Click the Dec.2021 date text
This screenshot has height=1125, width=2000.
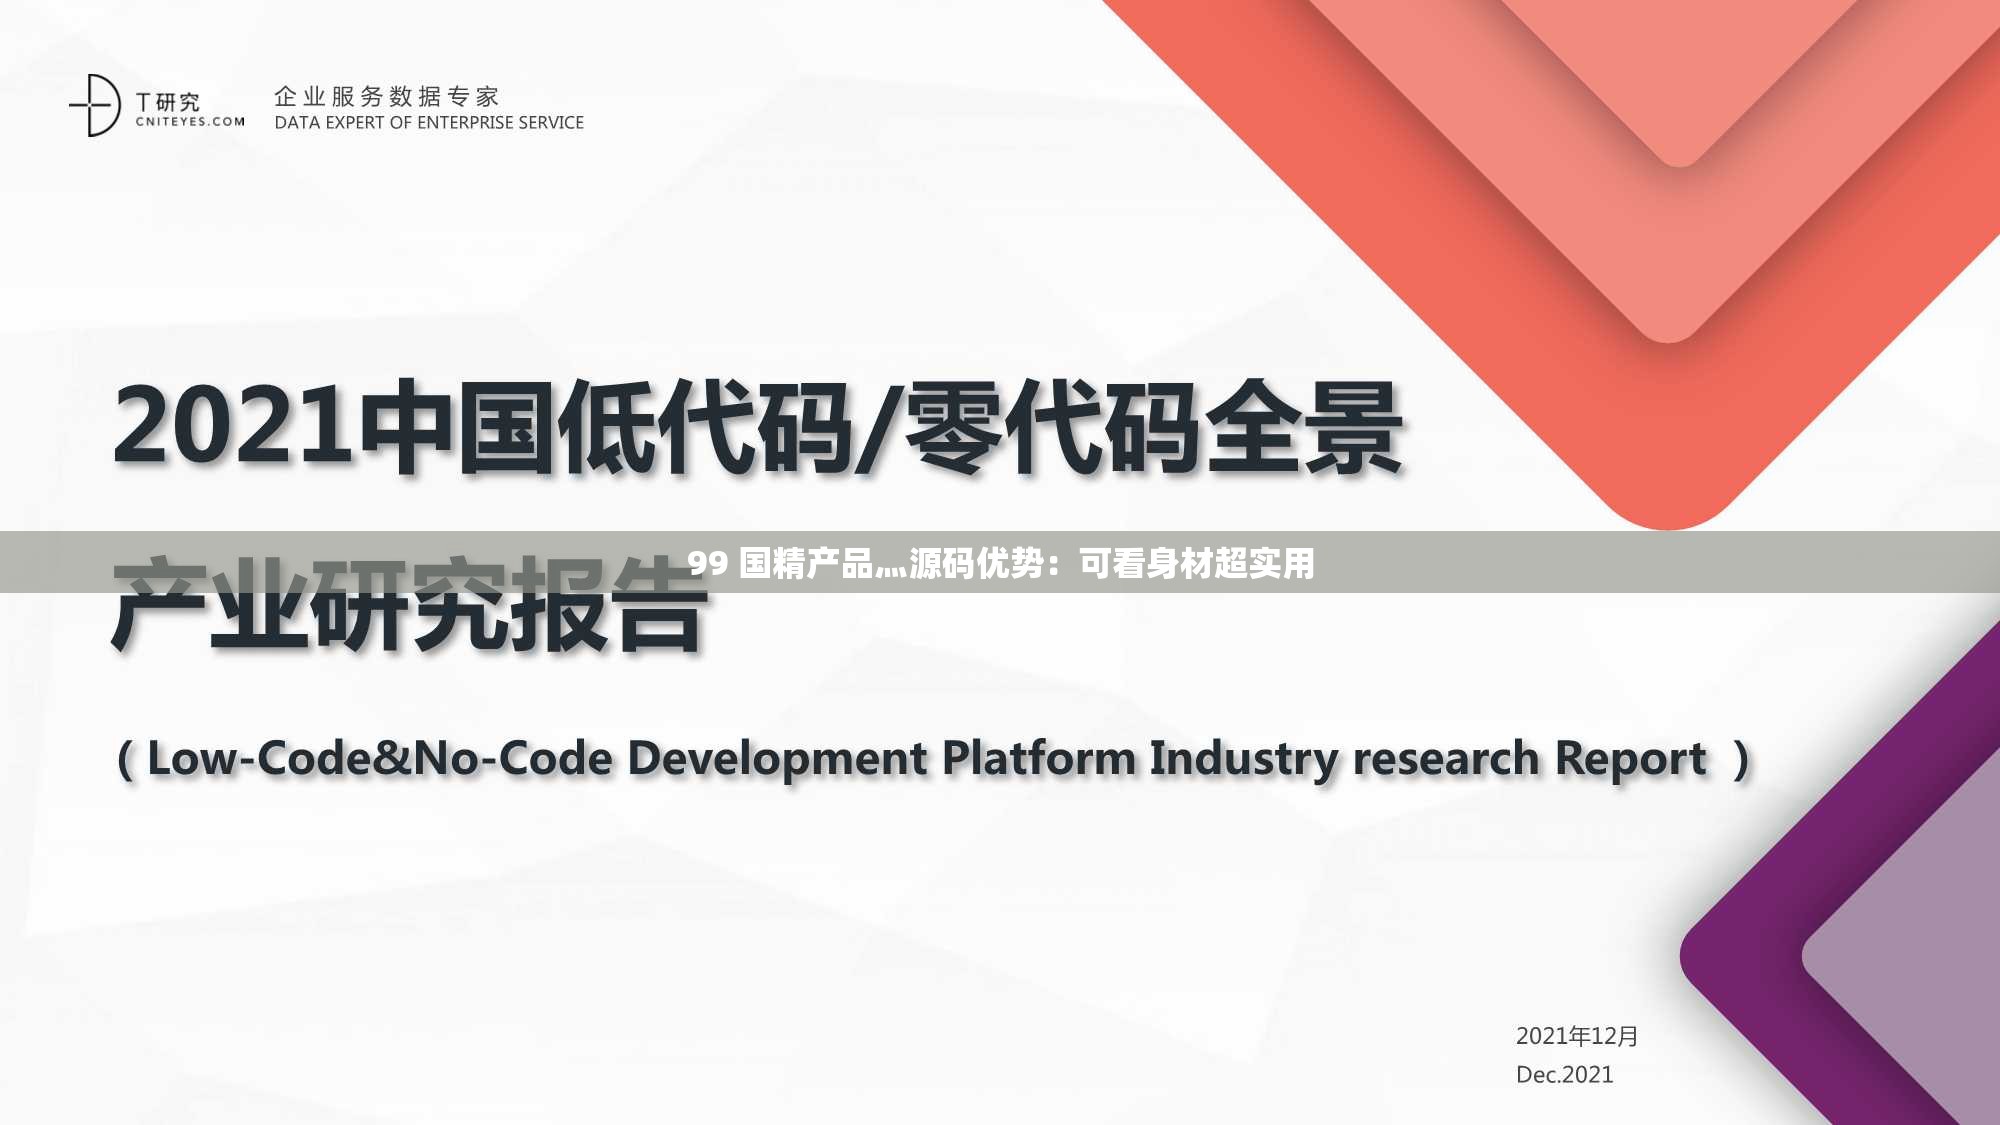click(1561, 1076)
